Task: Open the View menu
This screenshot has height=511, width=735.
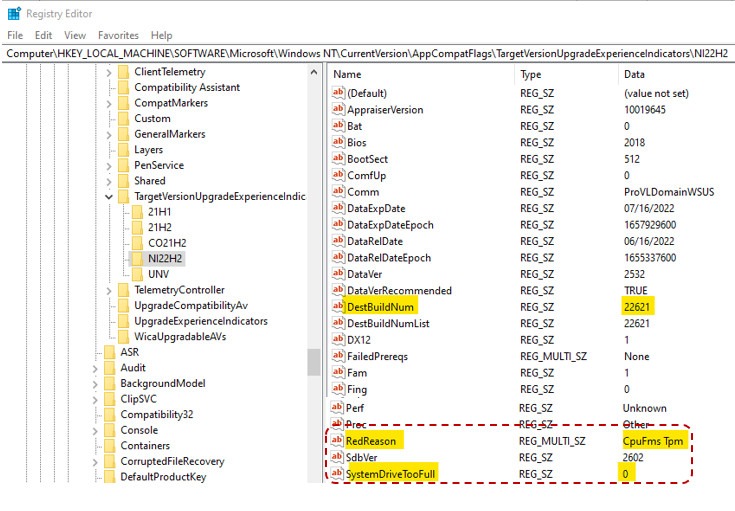Action: [75, 35]
